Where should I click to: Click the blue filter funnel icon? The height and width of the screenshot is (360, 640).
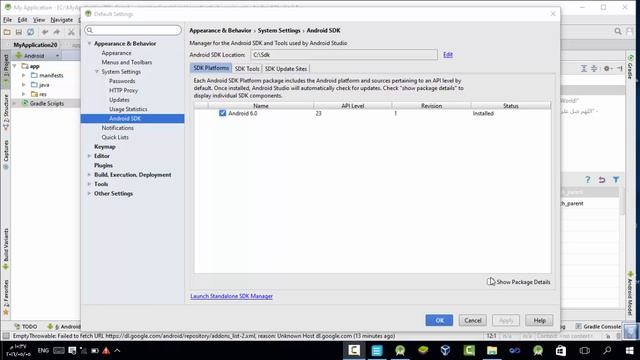point(616,180)
